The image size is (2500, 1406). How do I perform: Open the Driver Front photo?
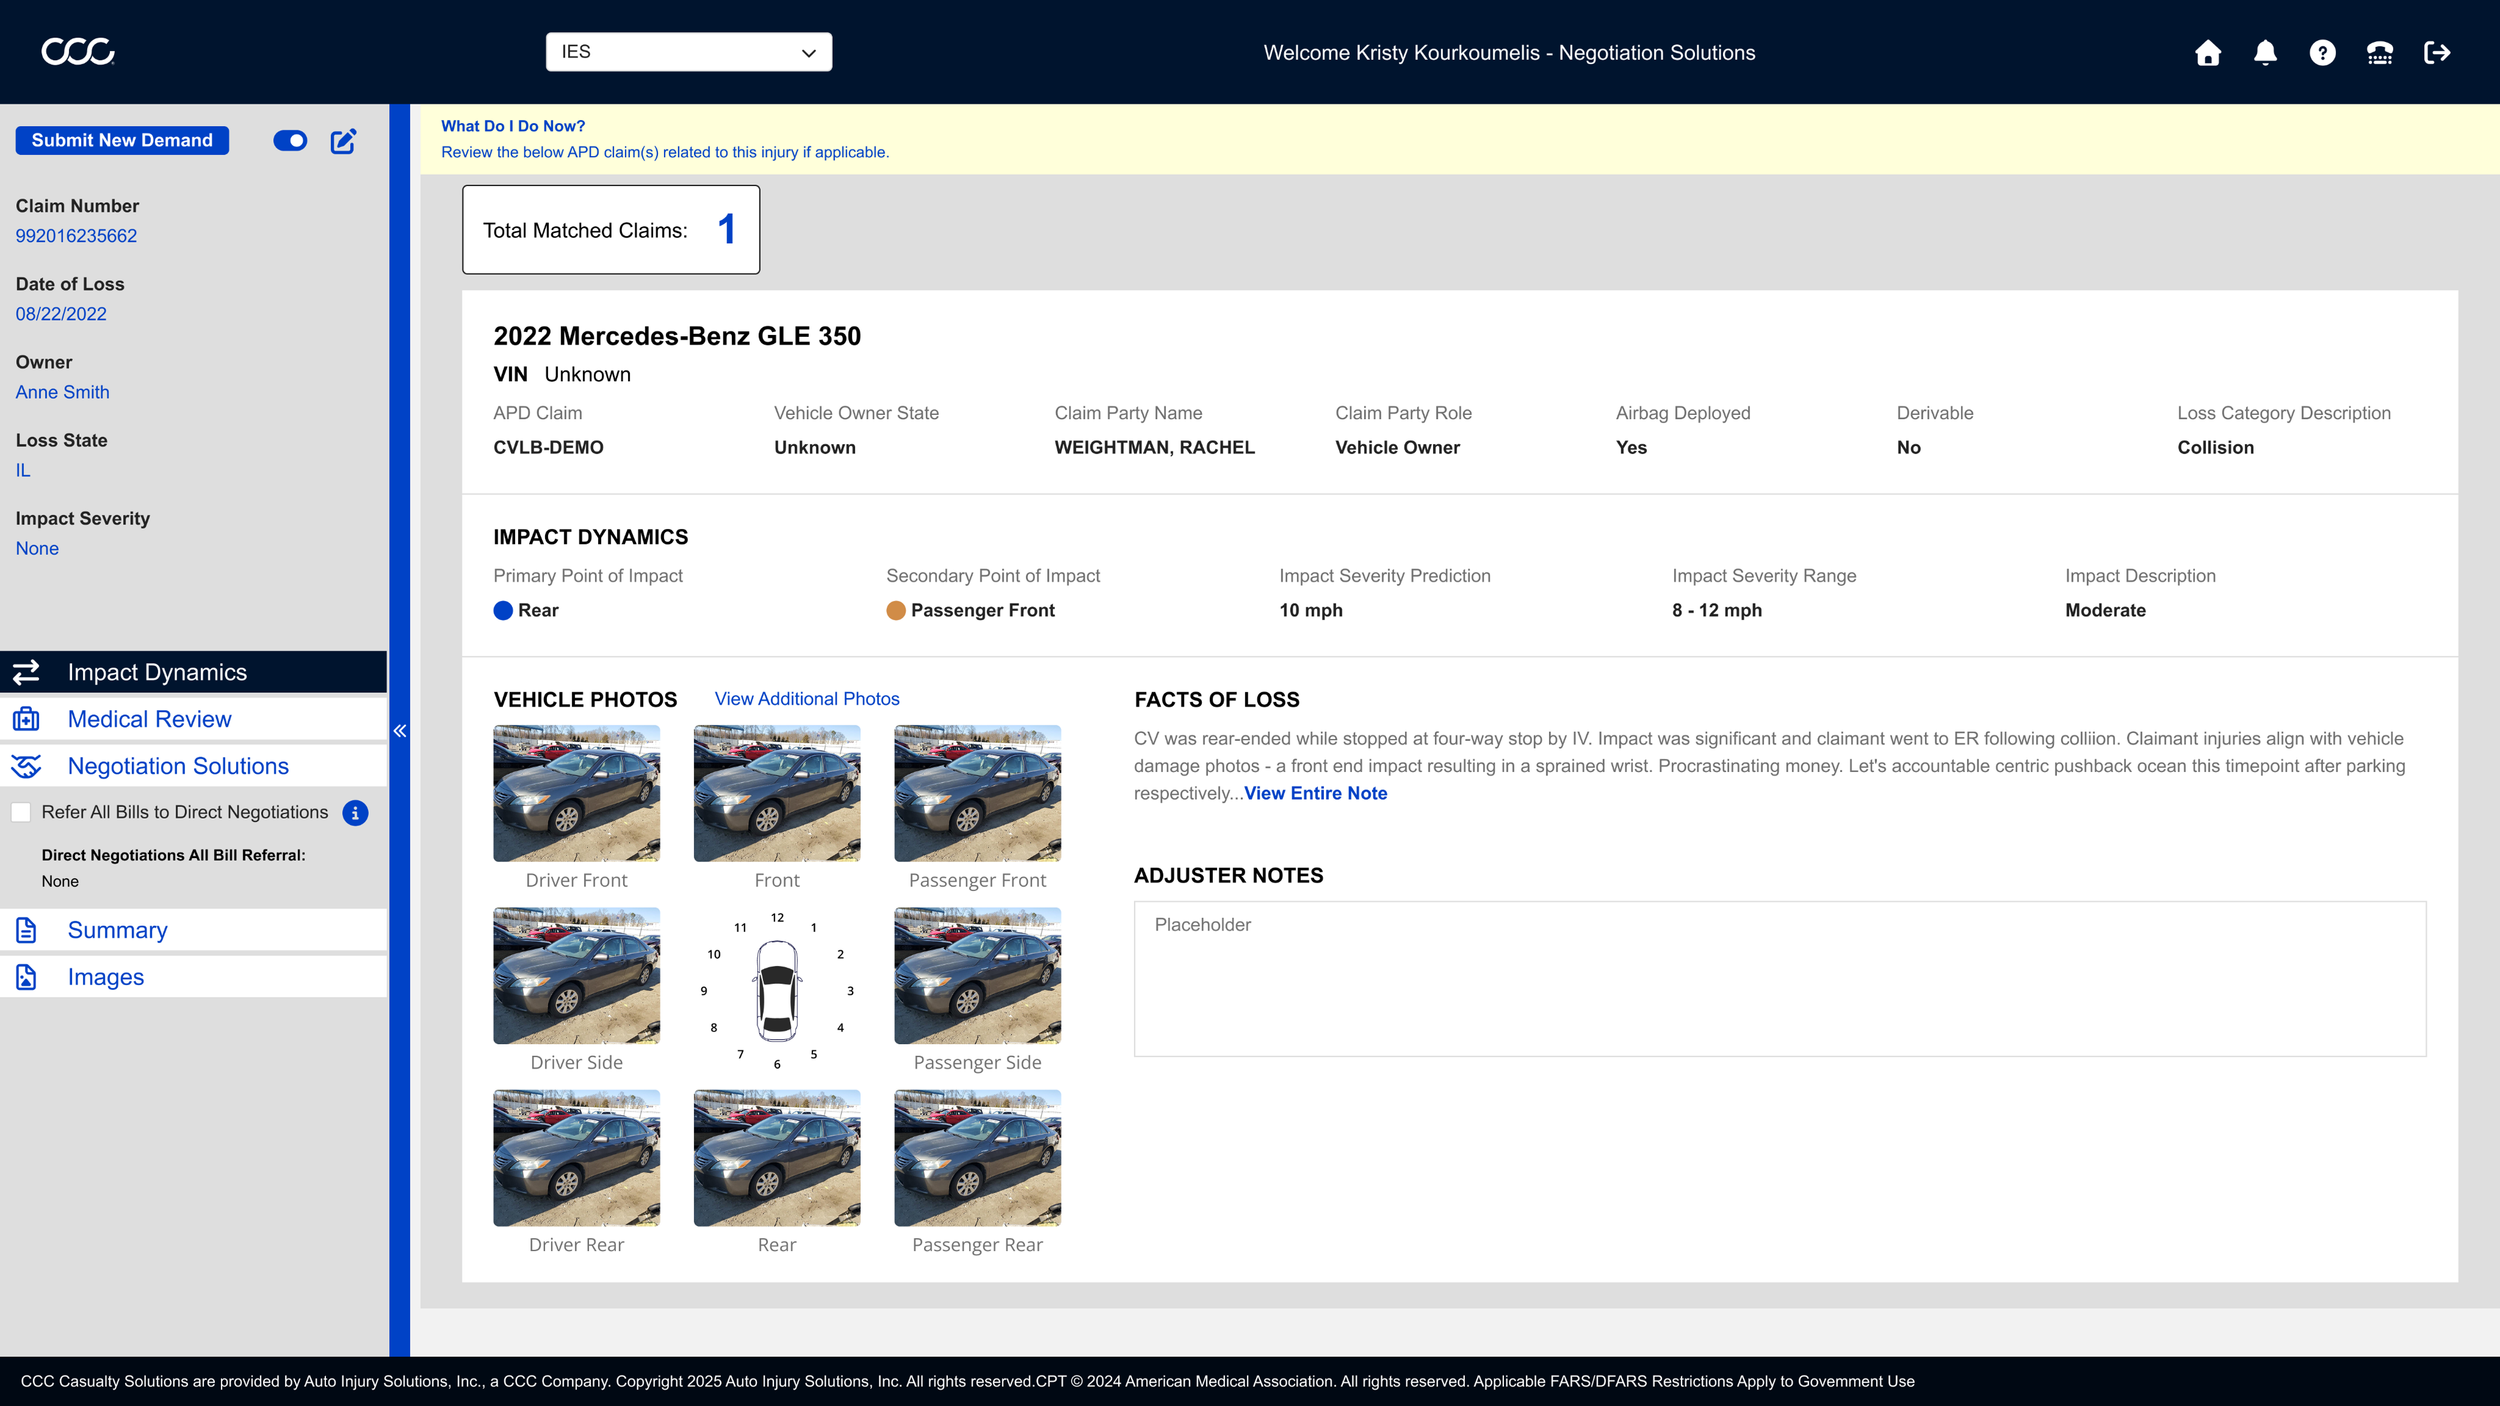577,793
